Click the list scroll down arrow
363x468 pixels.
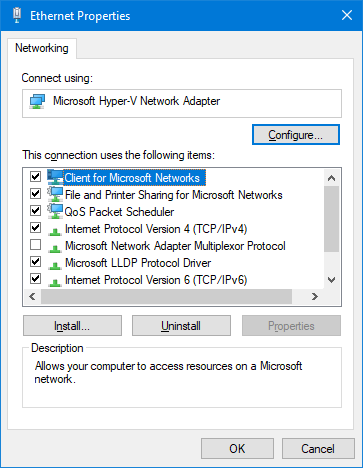331,280
